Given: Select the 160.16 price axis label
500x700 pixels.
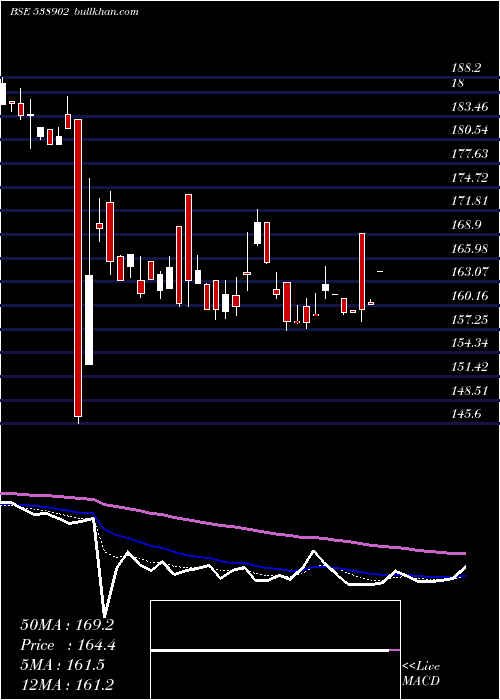Looking at the screenshot, I should (x=470, y=296).
